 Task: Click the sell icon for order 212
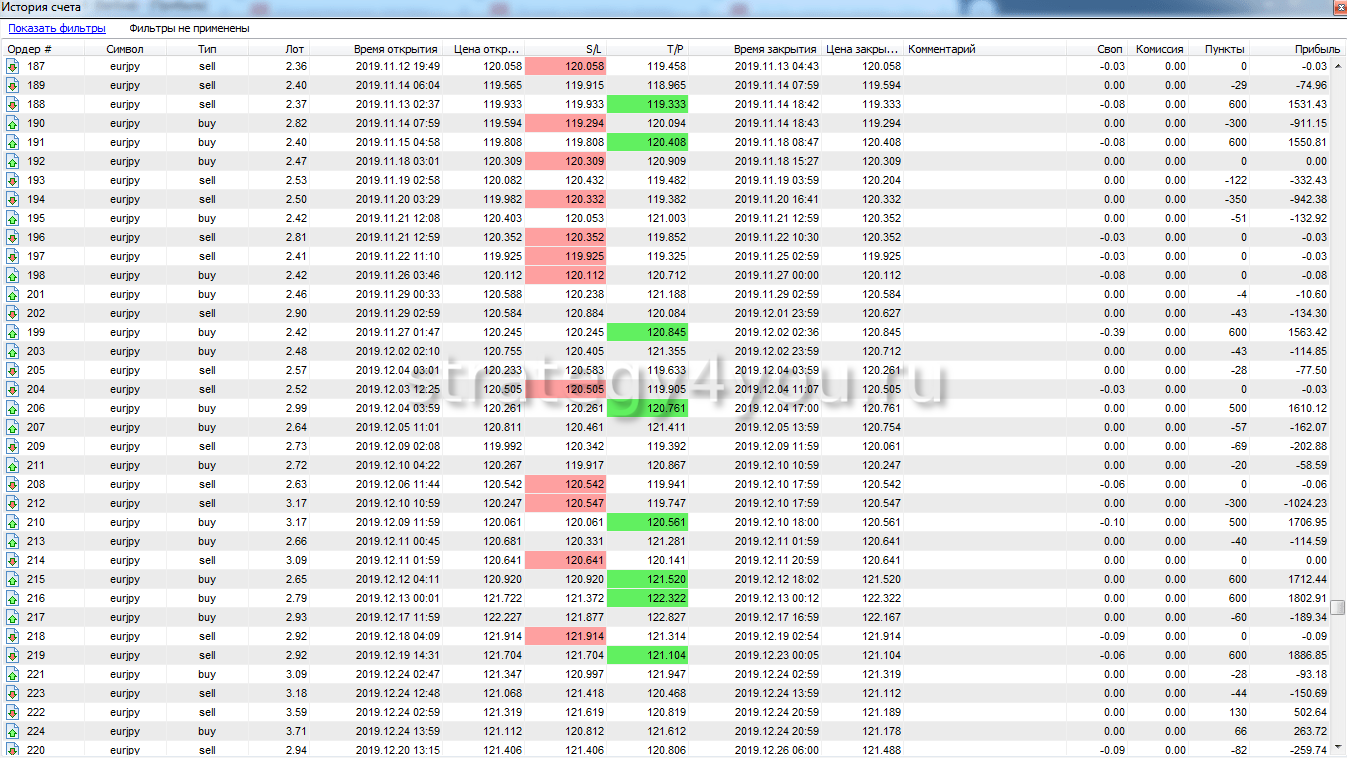click(13, 503)
